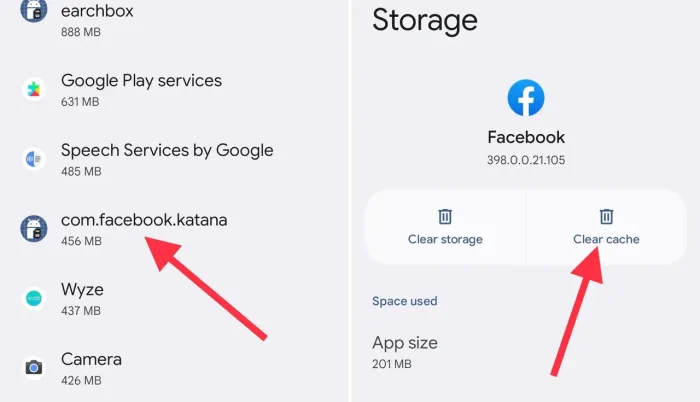Tap the Space used section header
The width and height of the screenshot is (700, 402).
405,301
